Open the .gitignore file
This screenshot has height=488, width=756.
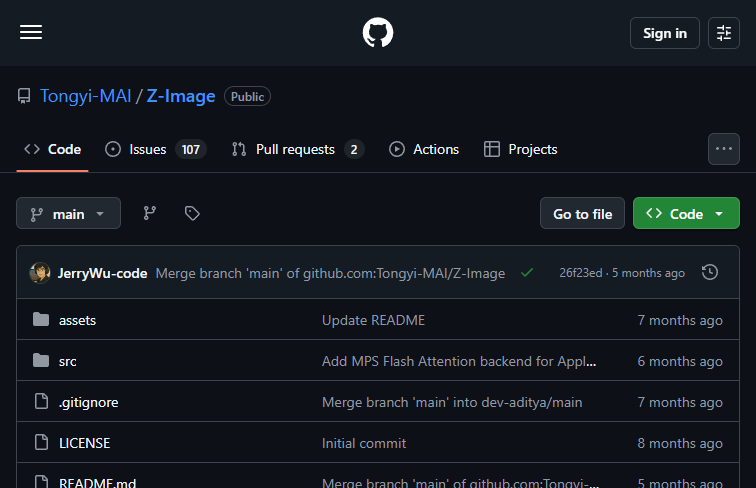point(88,402)
